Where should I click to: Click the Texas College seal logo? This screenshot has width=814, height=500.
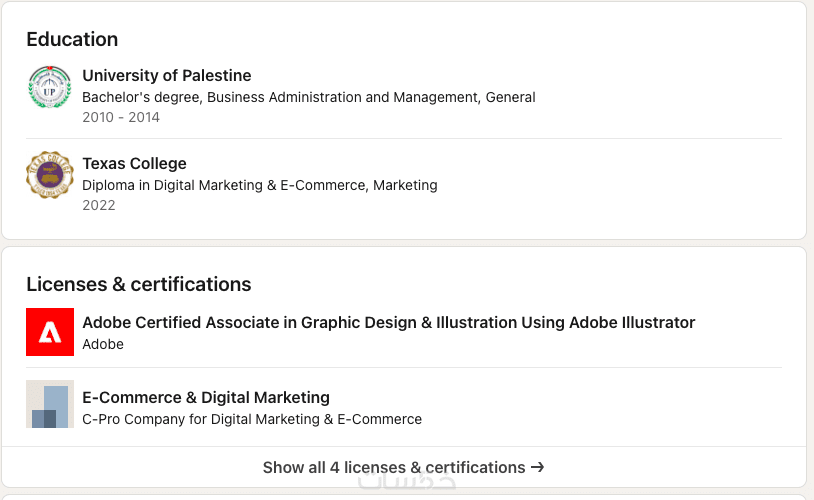tap(49, 175)
